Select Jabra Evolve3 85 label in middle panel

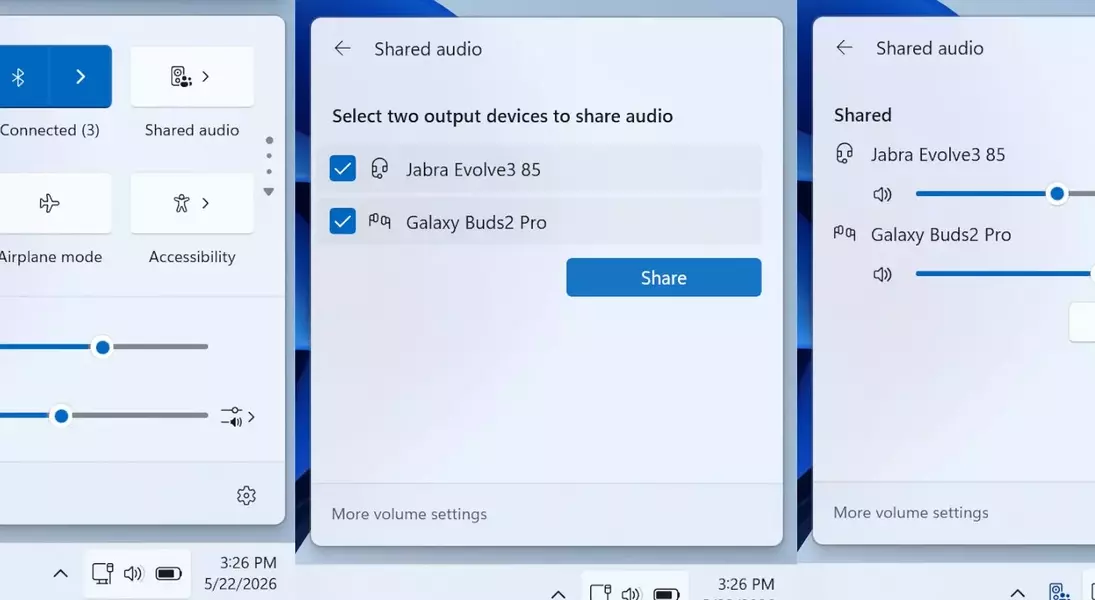click(473, 169)
